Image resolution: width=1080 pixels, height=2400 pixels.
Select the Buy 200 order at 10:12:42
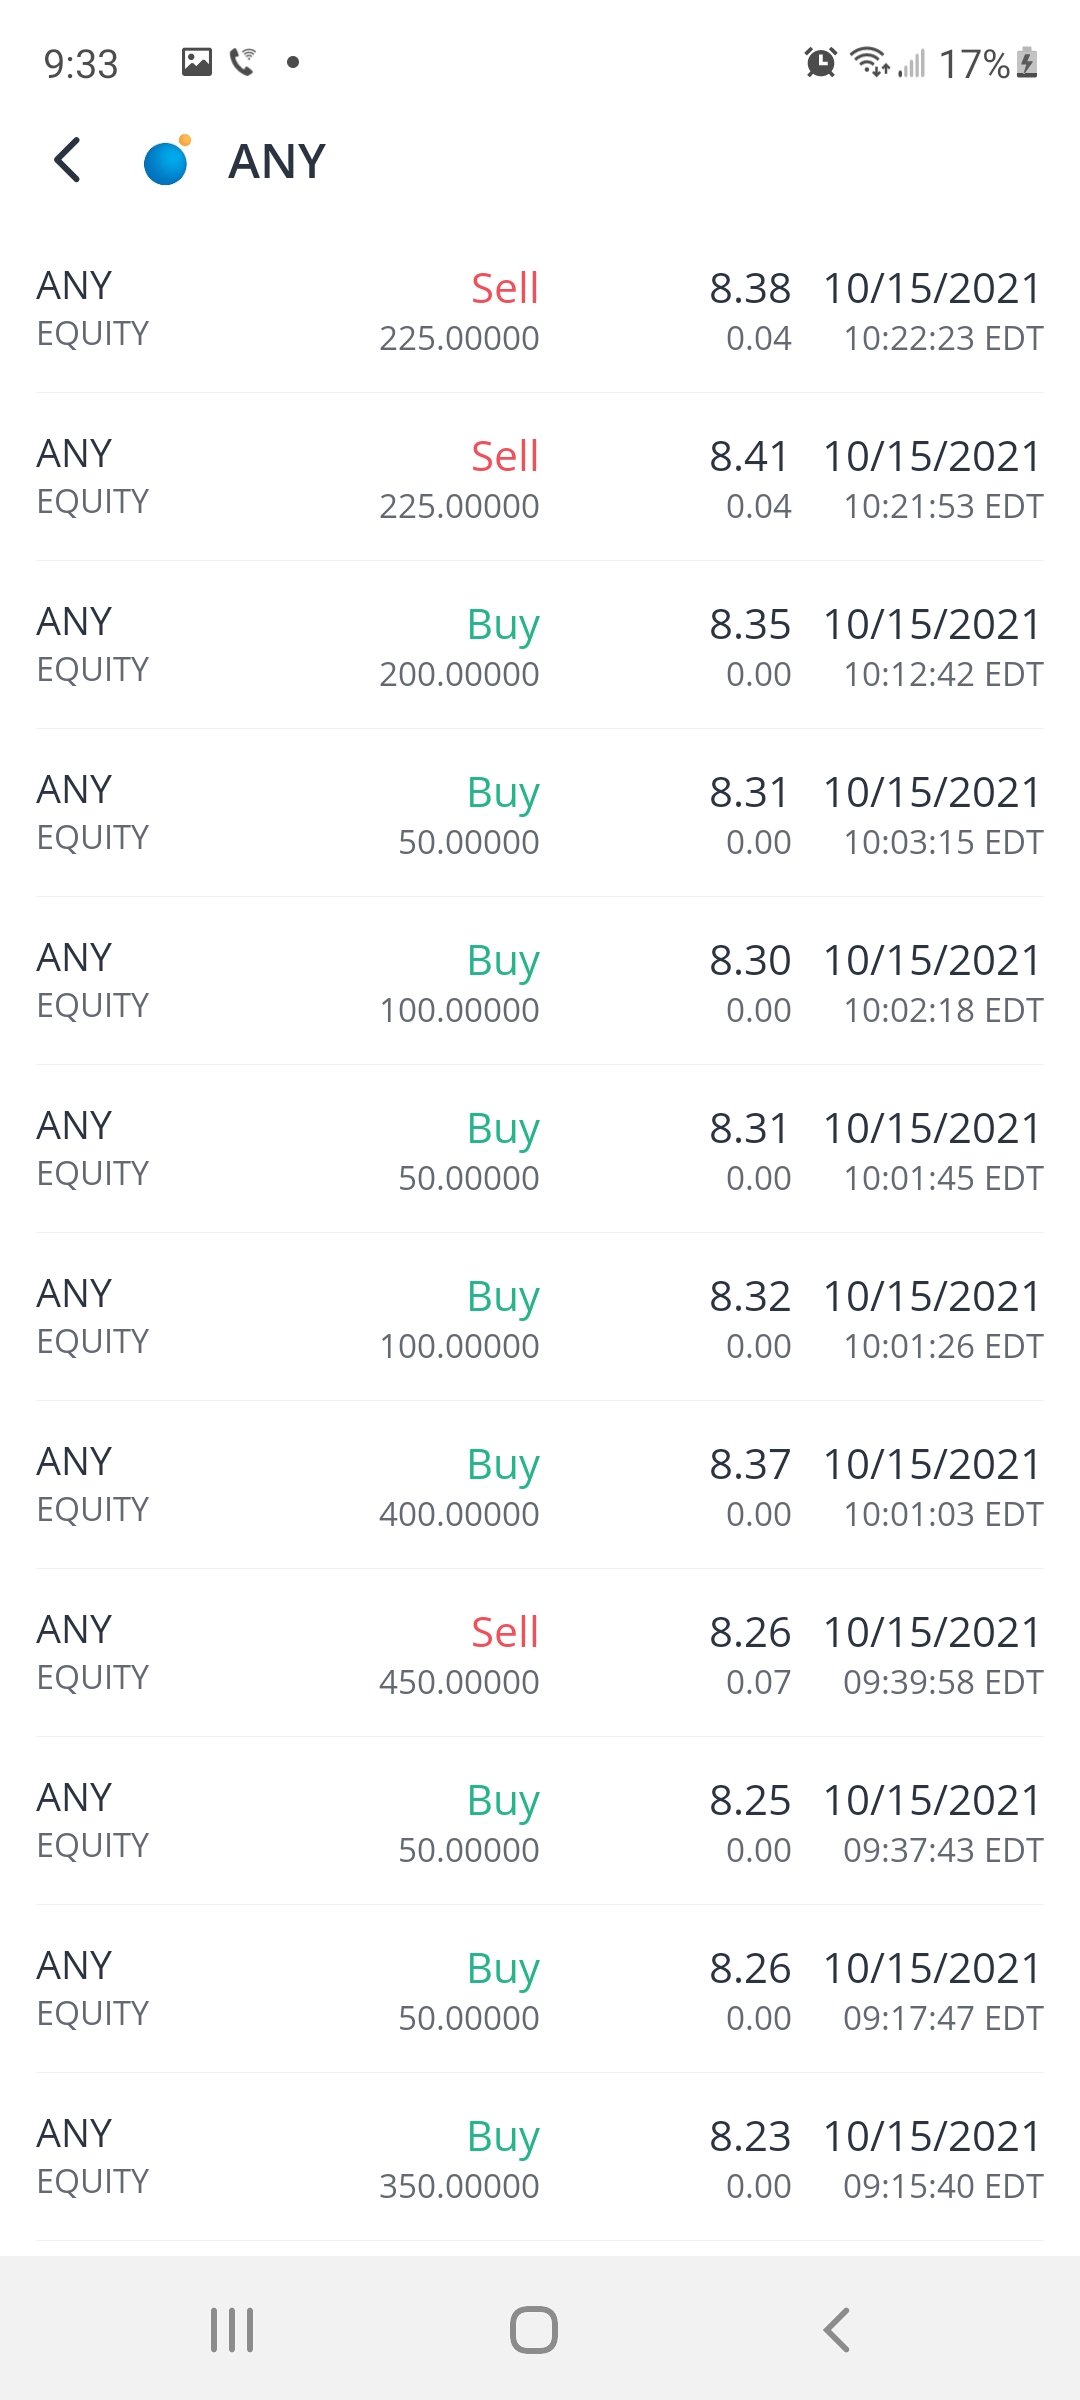tap(540, 647)
